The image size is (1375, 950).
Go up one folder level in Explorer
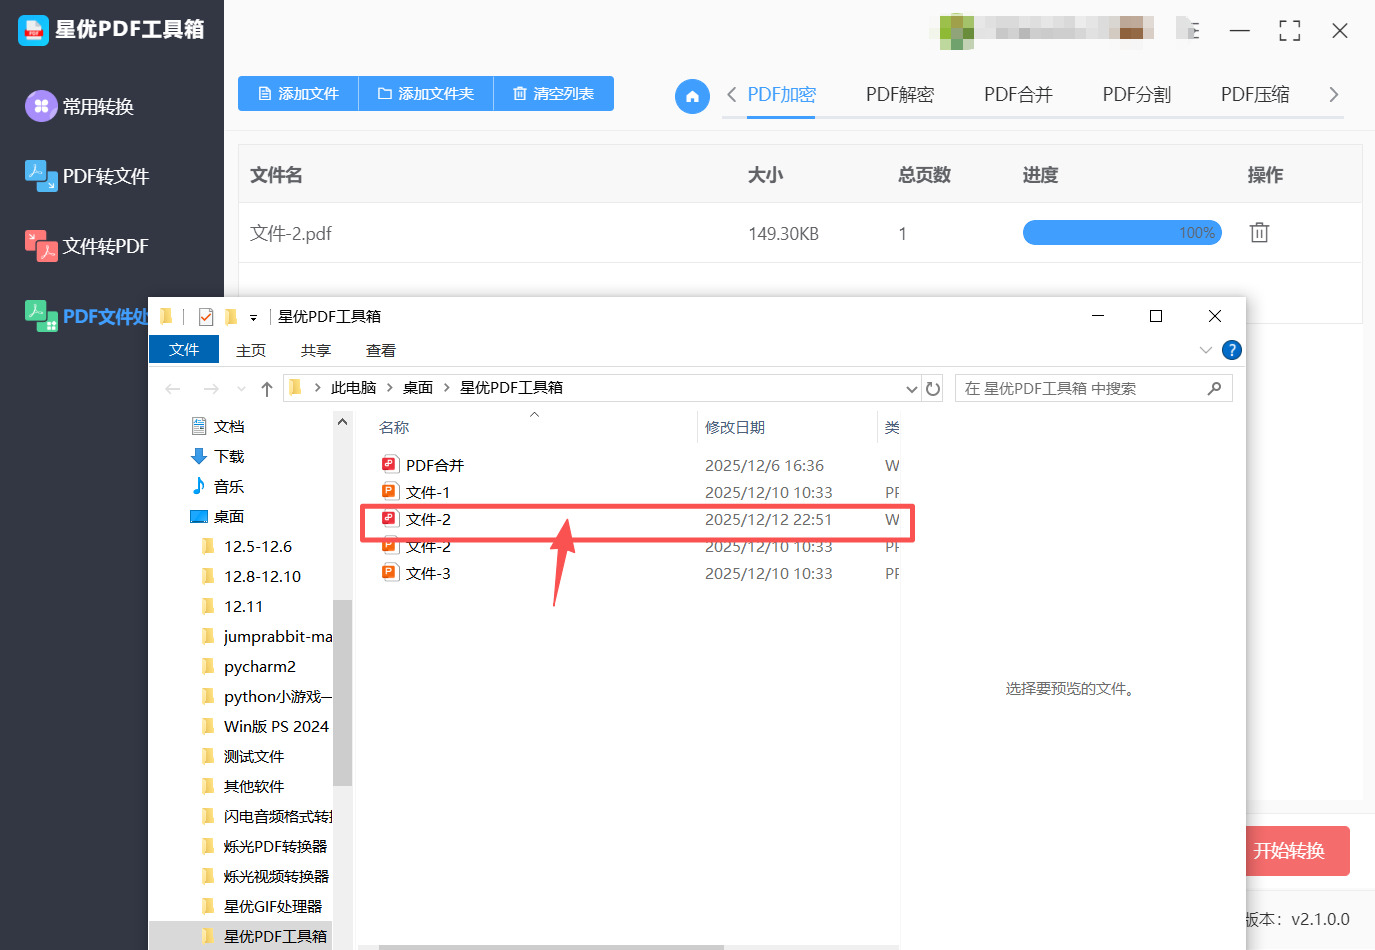(267, 389)
